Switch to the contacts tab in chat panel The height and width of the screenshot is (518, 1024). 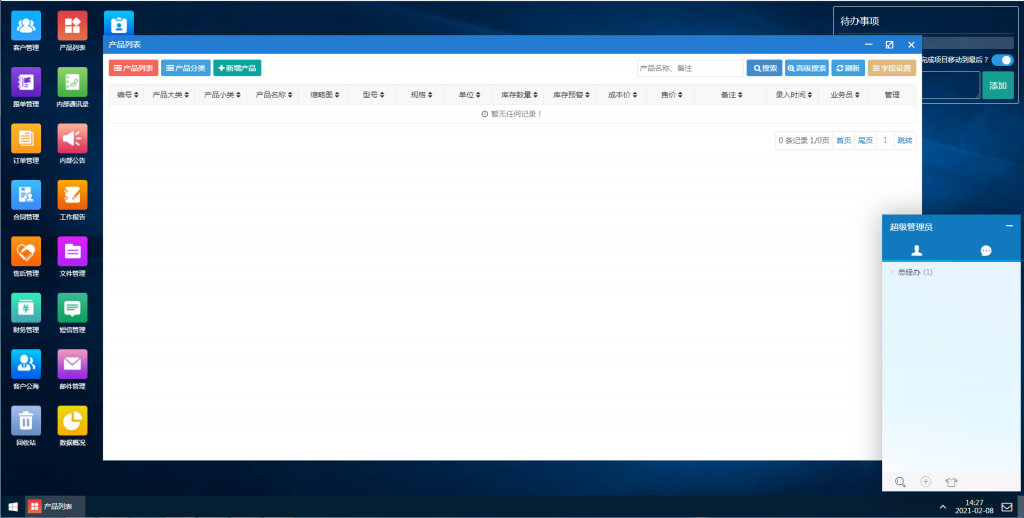coord(917,251)
